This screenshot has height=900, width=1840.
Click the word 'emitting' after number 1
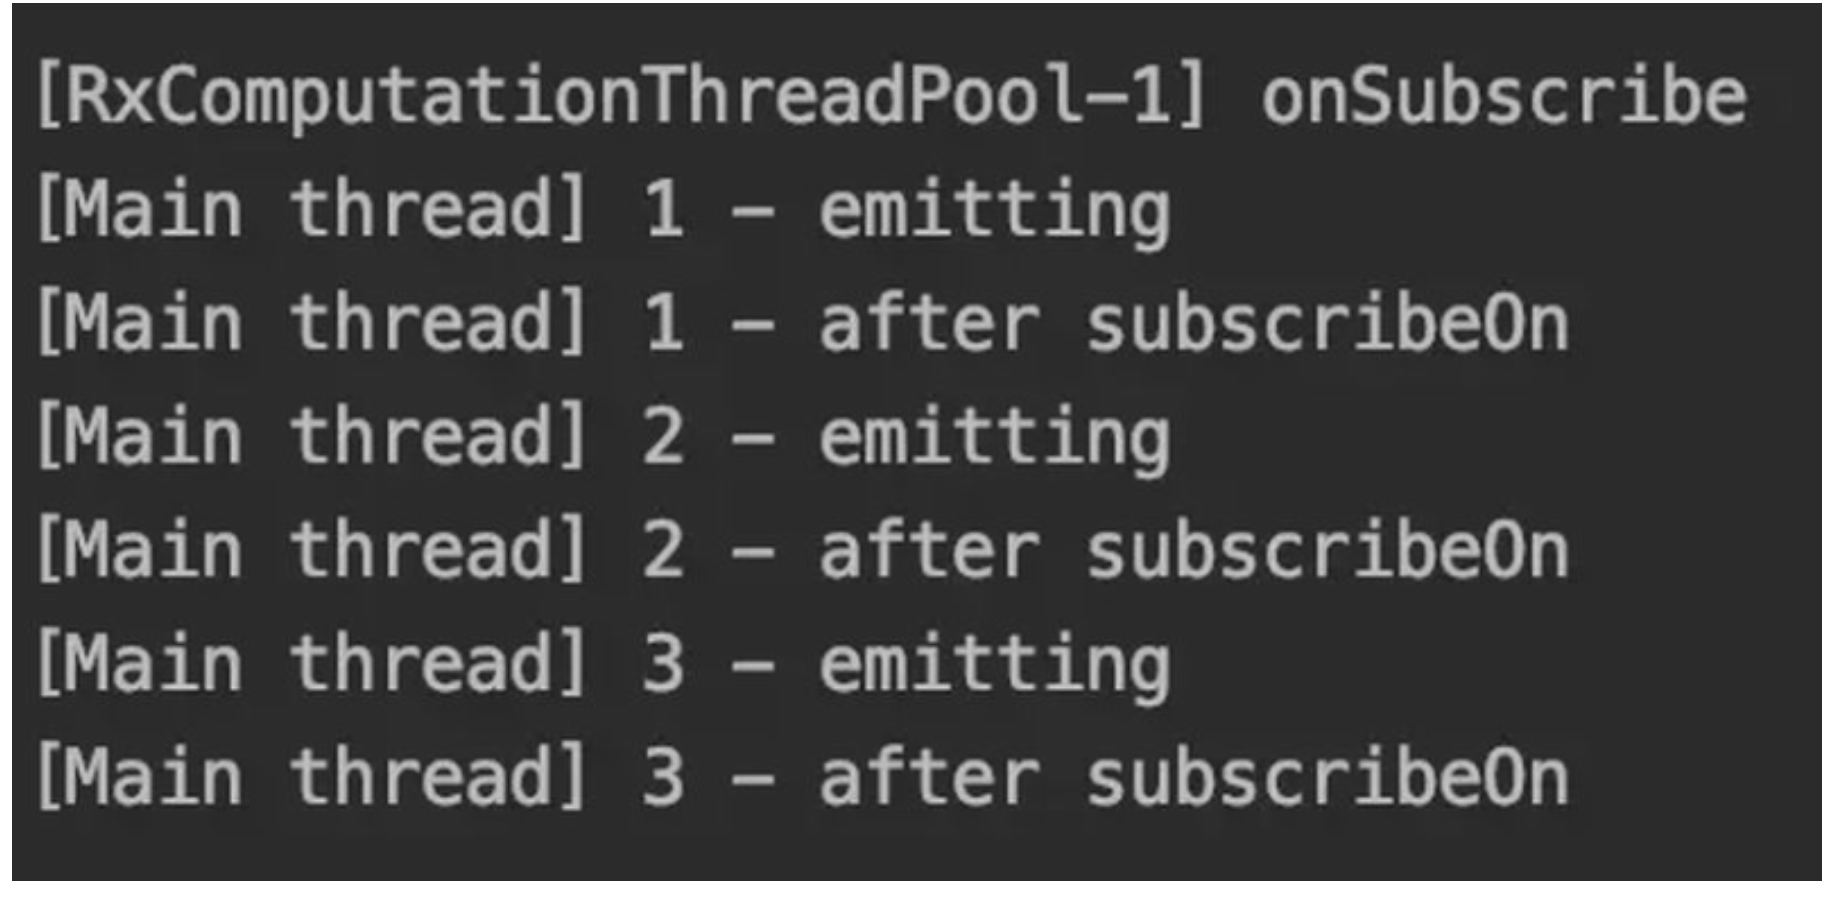995,212
